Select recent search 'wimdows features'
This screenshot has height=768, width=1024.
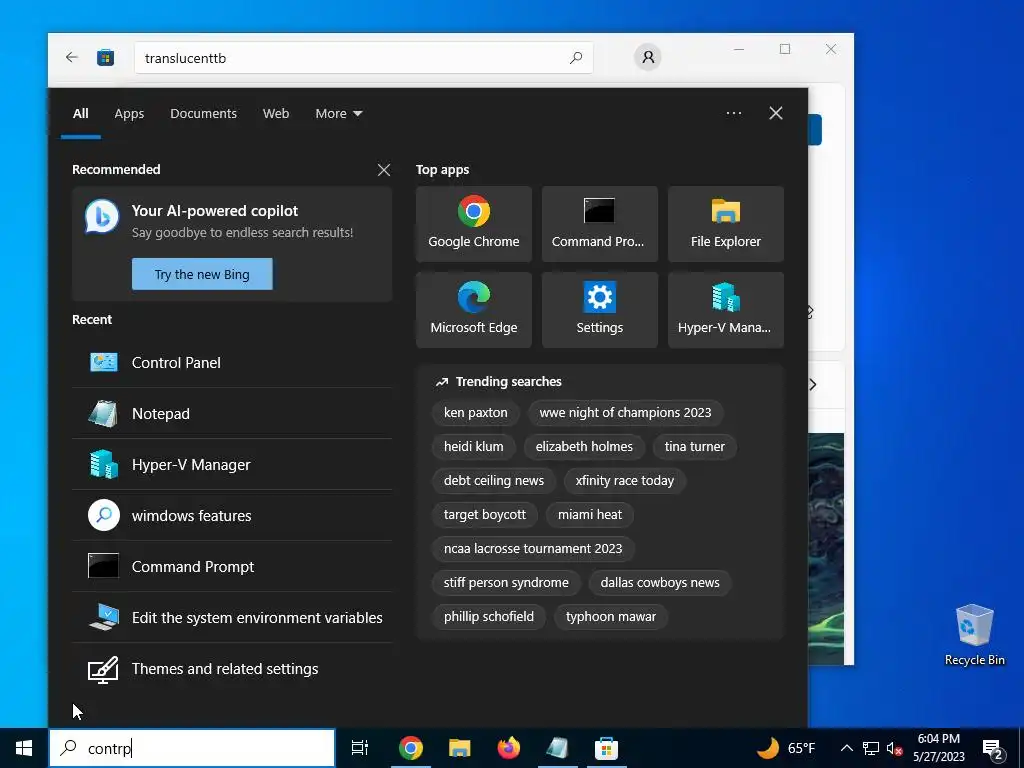[x=232, y=515]
